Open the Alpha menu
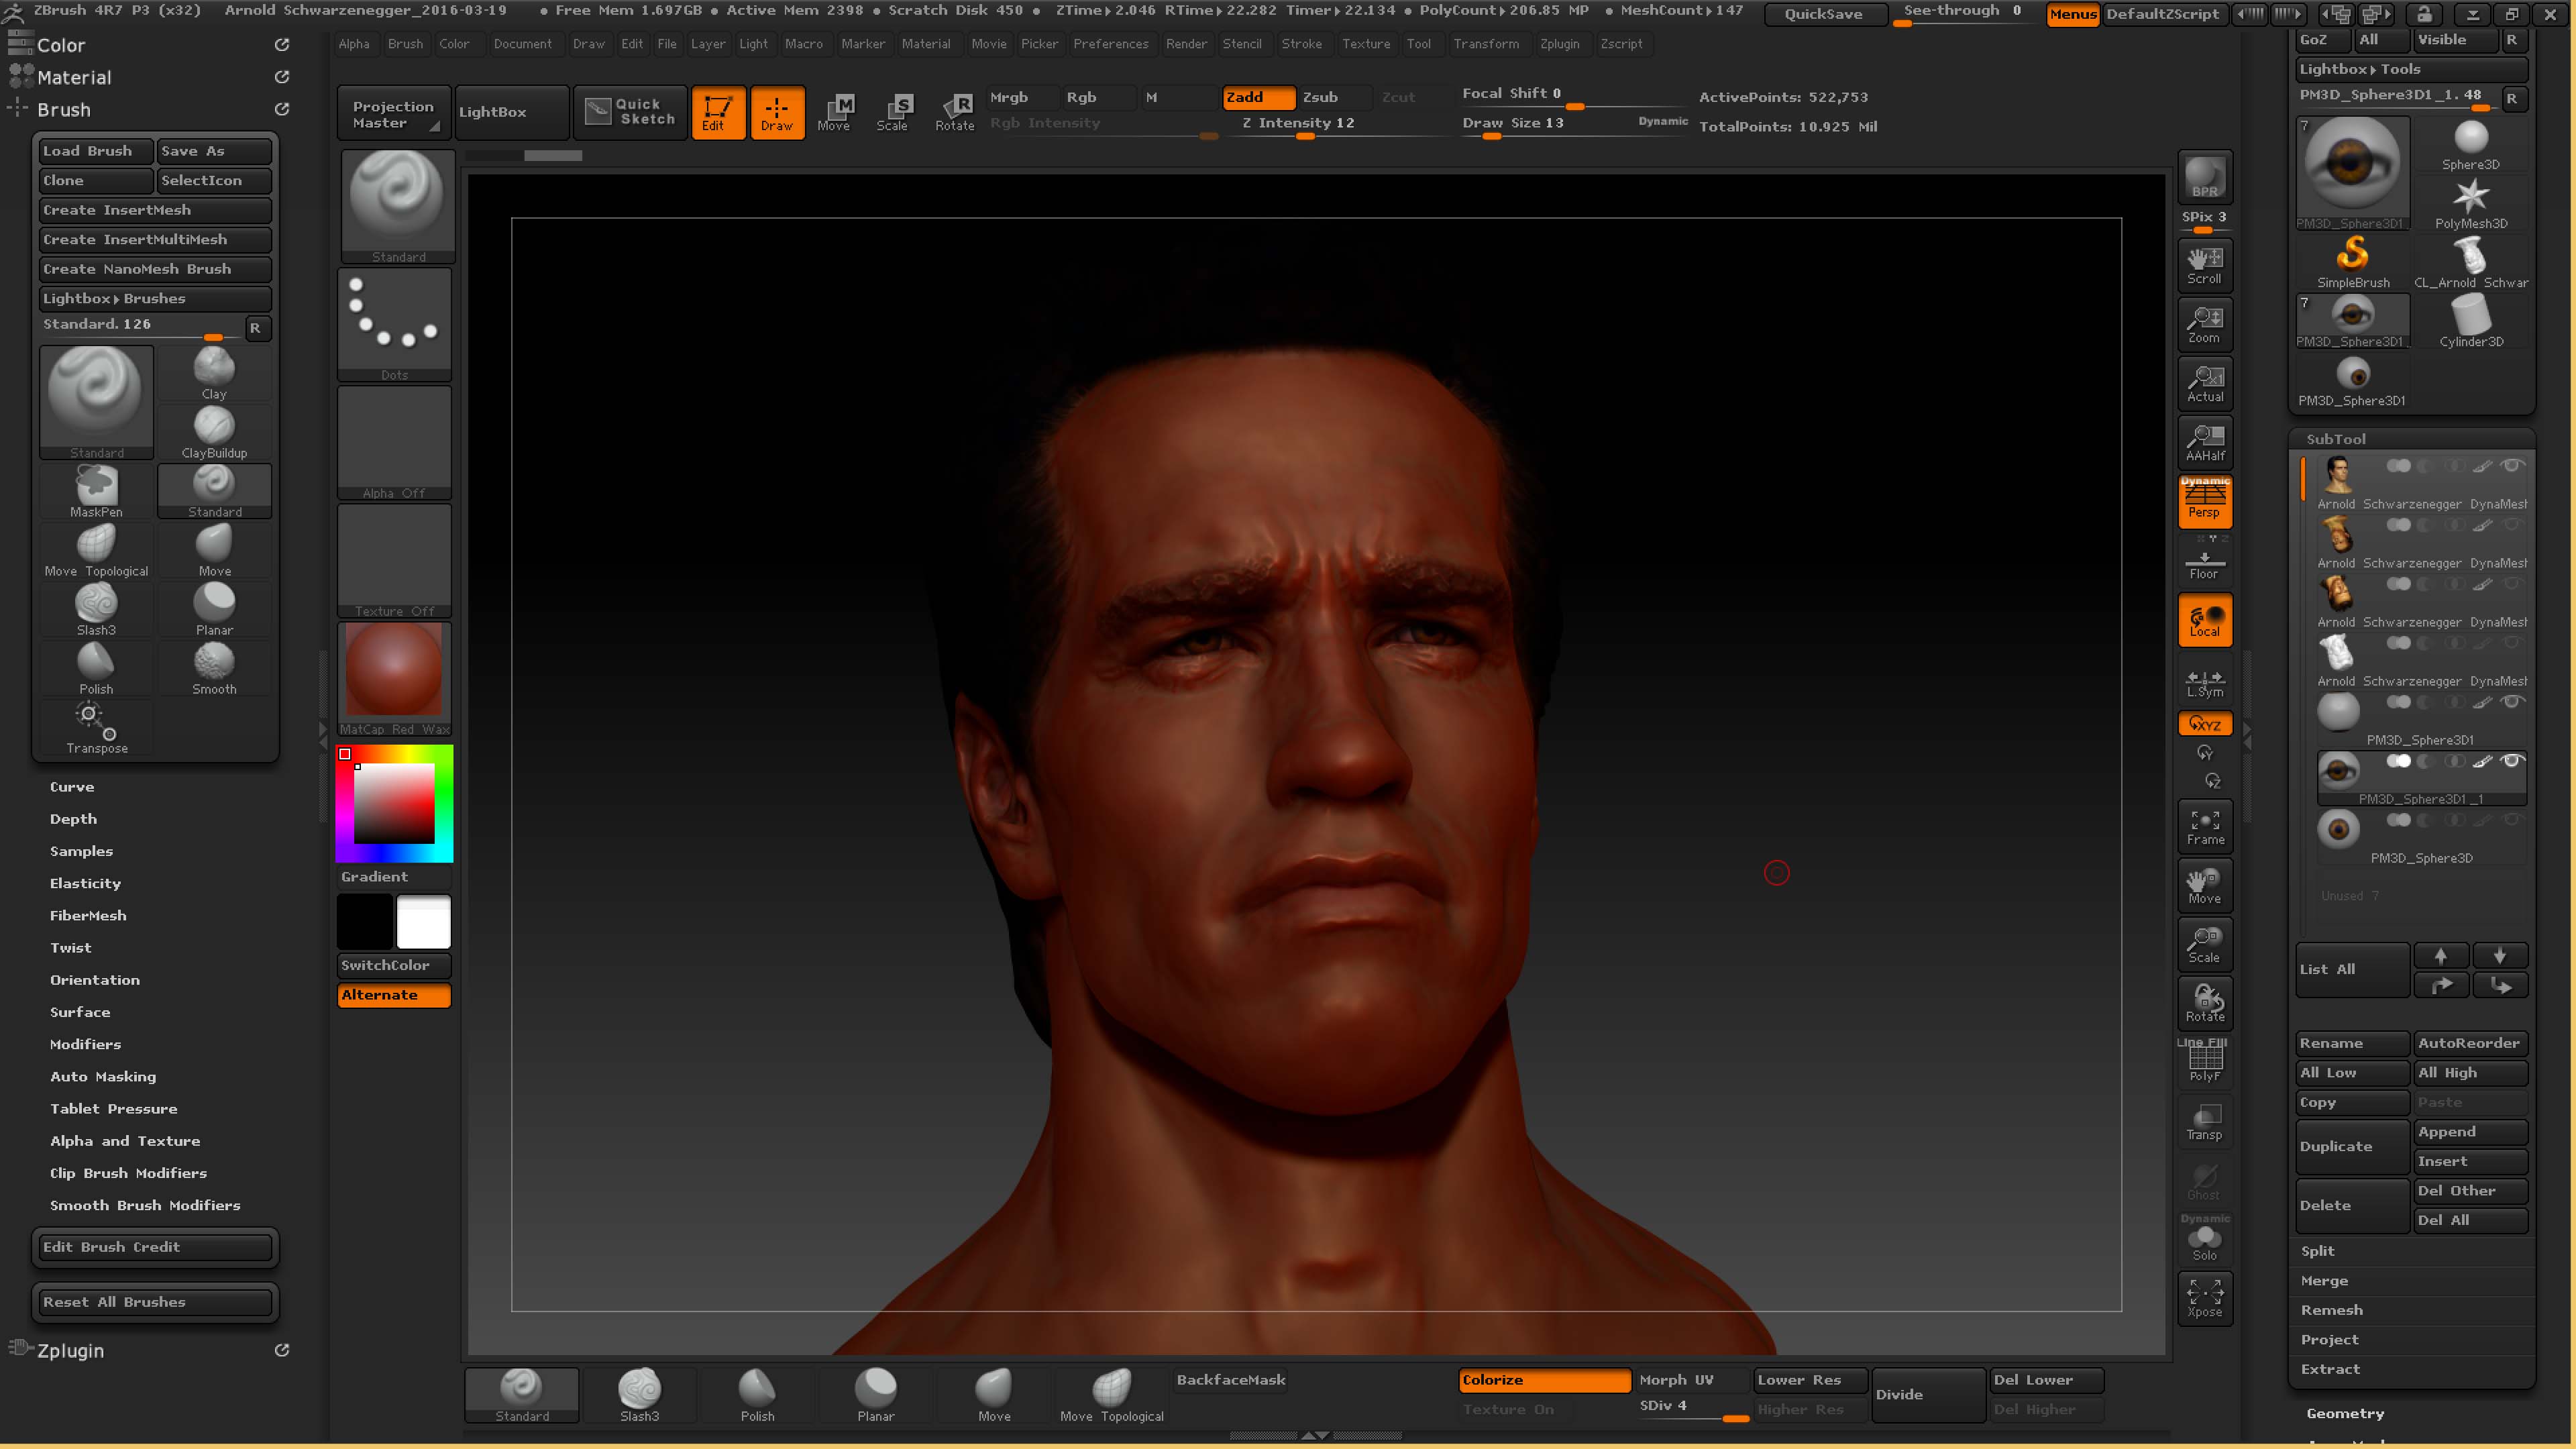2576x1449 pixels. click(x=353, y=44)
